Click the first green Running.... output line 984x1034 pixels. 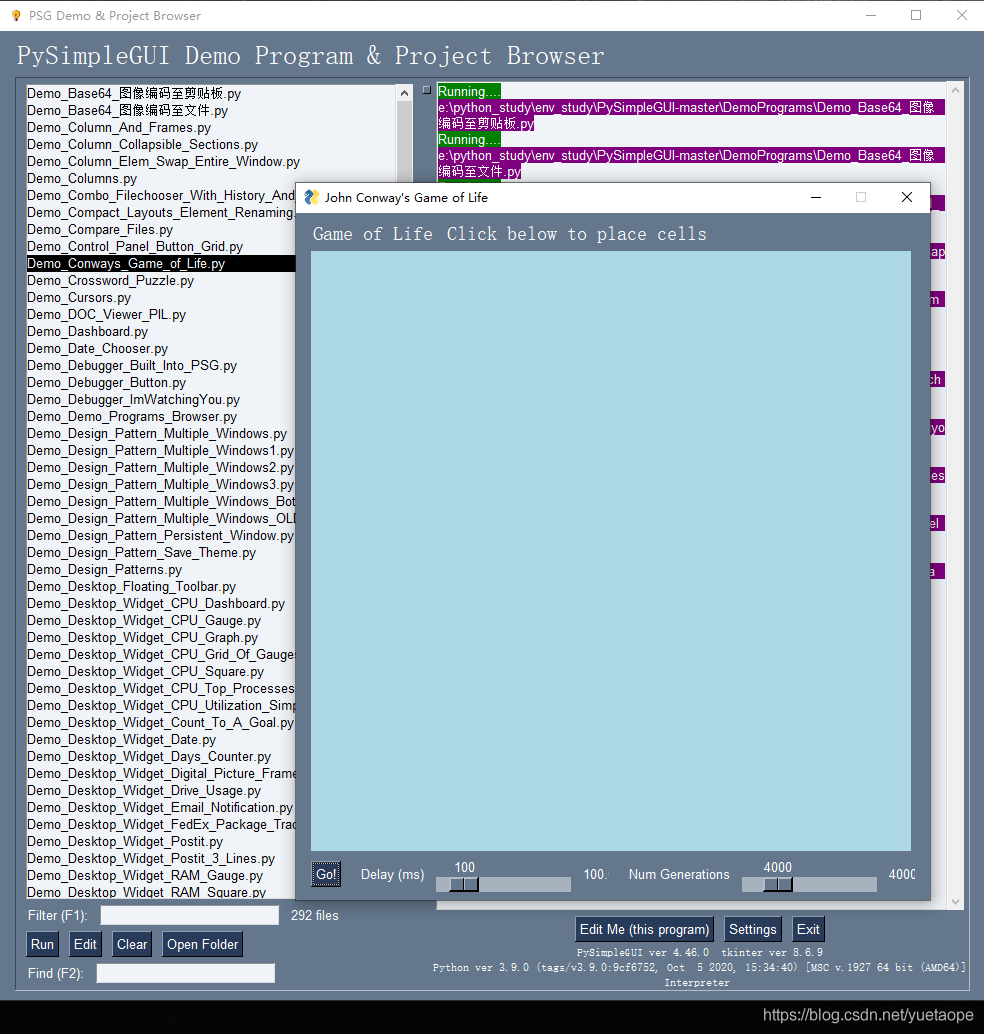[469, 91]
